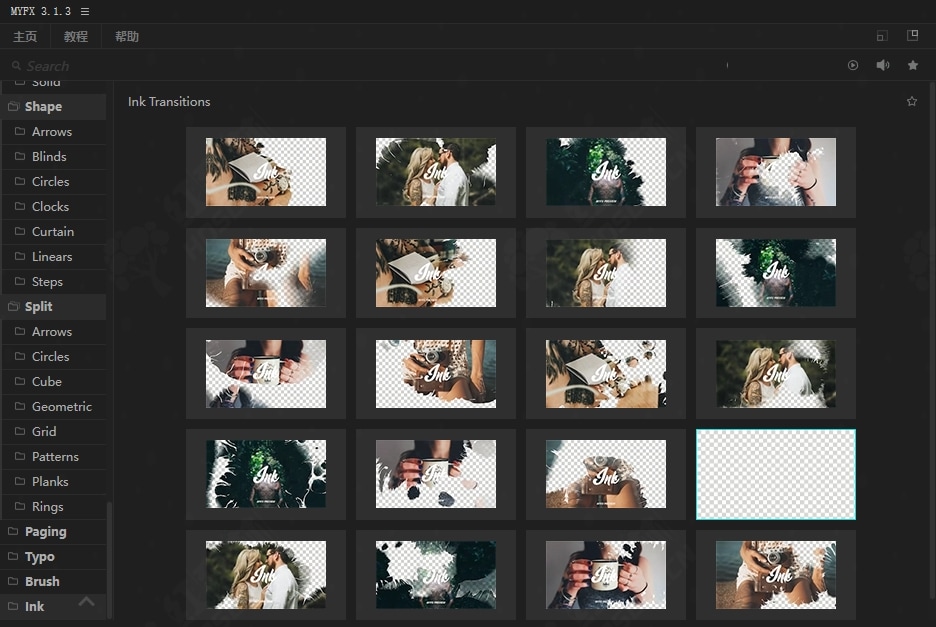Select Arrows under the Shape folder
The image size is (936, 627).
click(54, 131)
